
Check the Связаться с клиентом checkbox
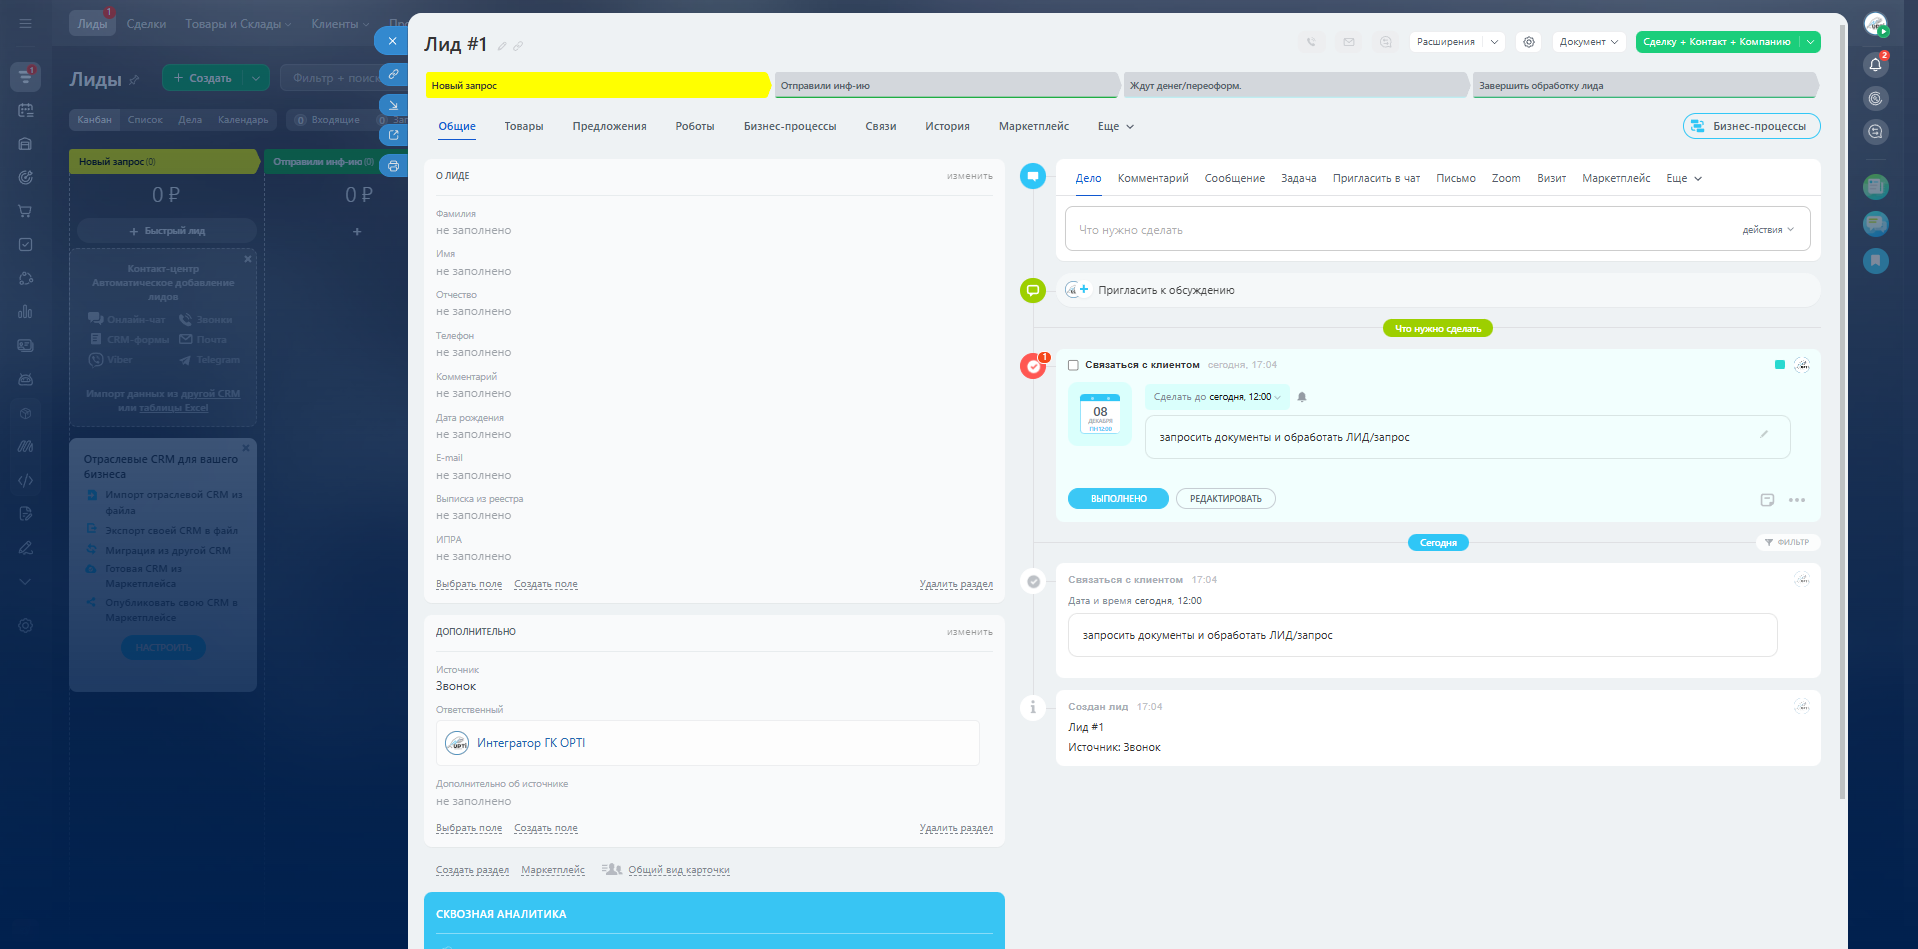point(1073,365)
